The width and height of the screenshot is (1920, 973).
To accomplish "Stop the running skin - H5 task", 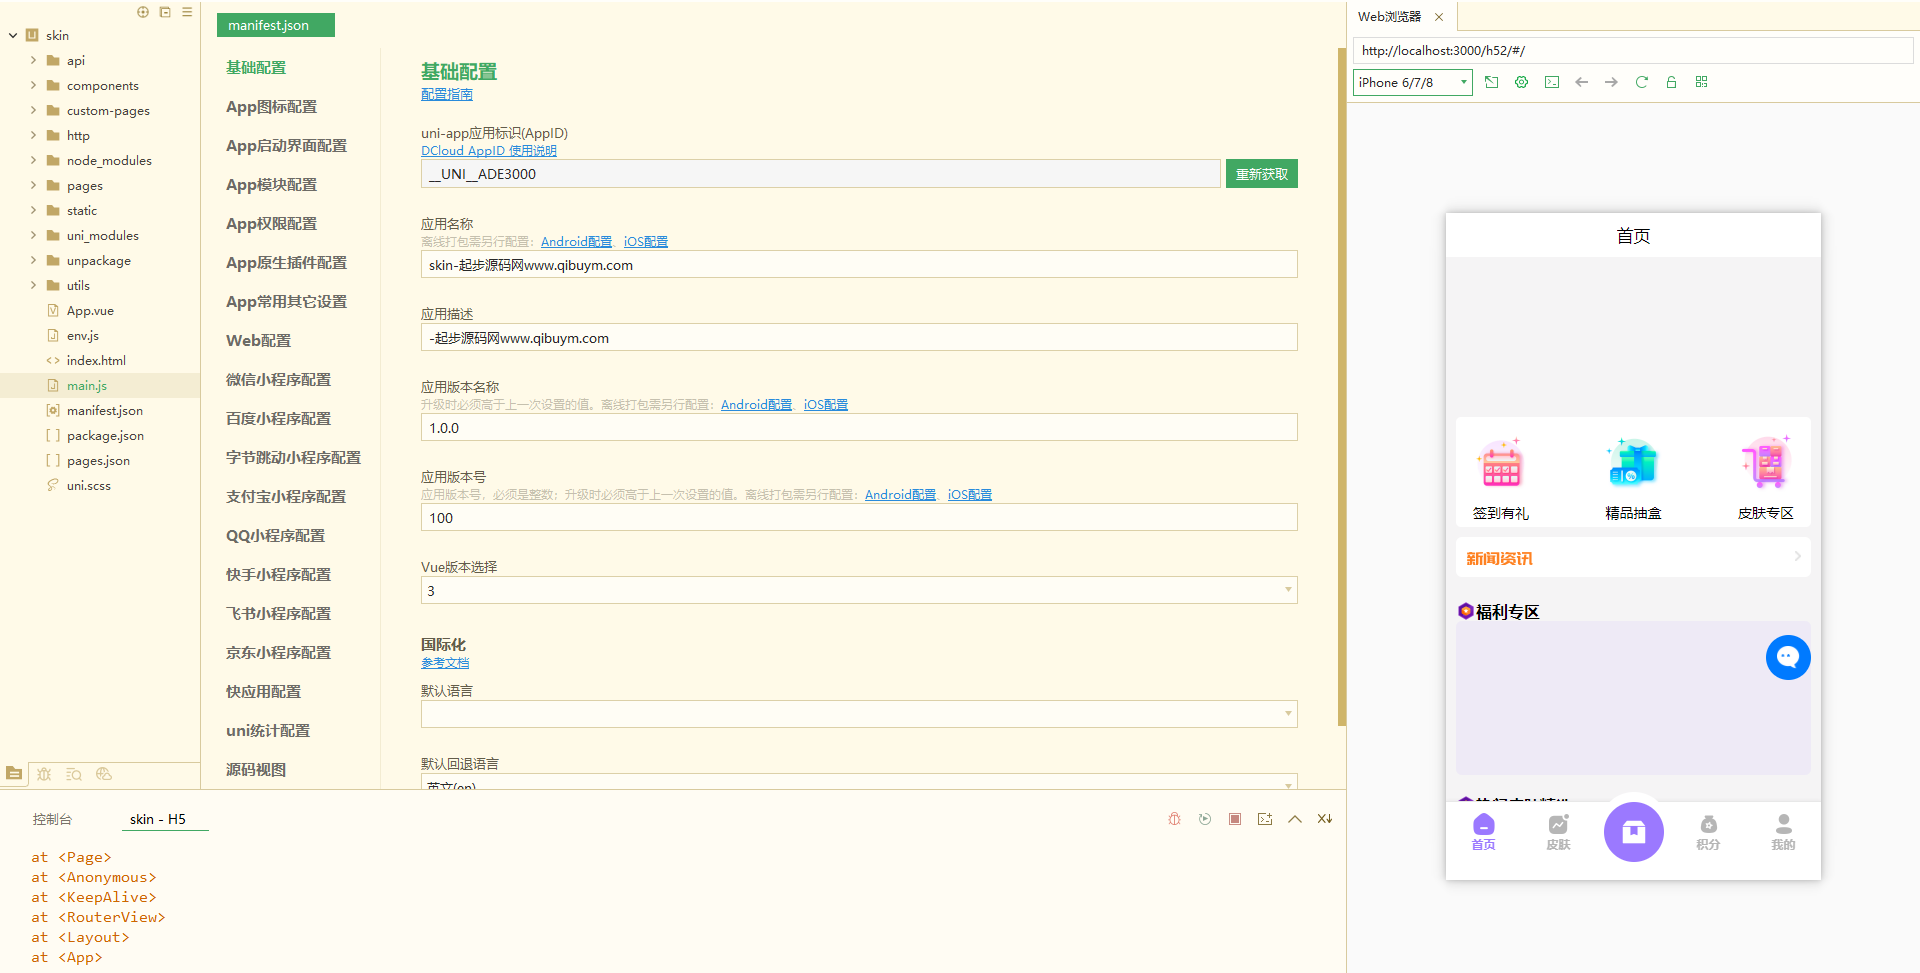I will (x=1235, y=819).
